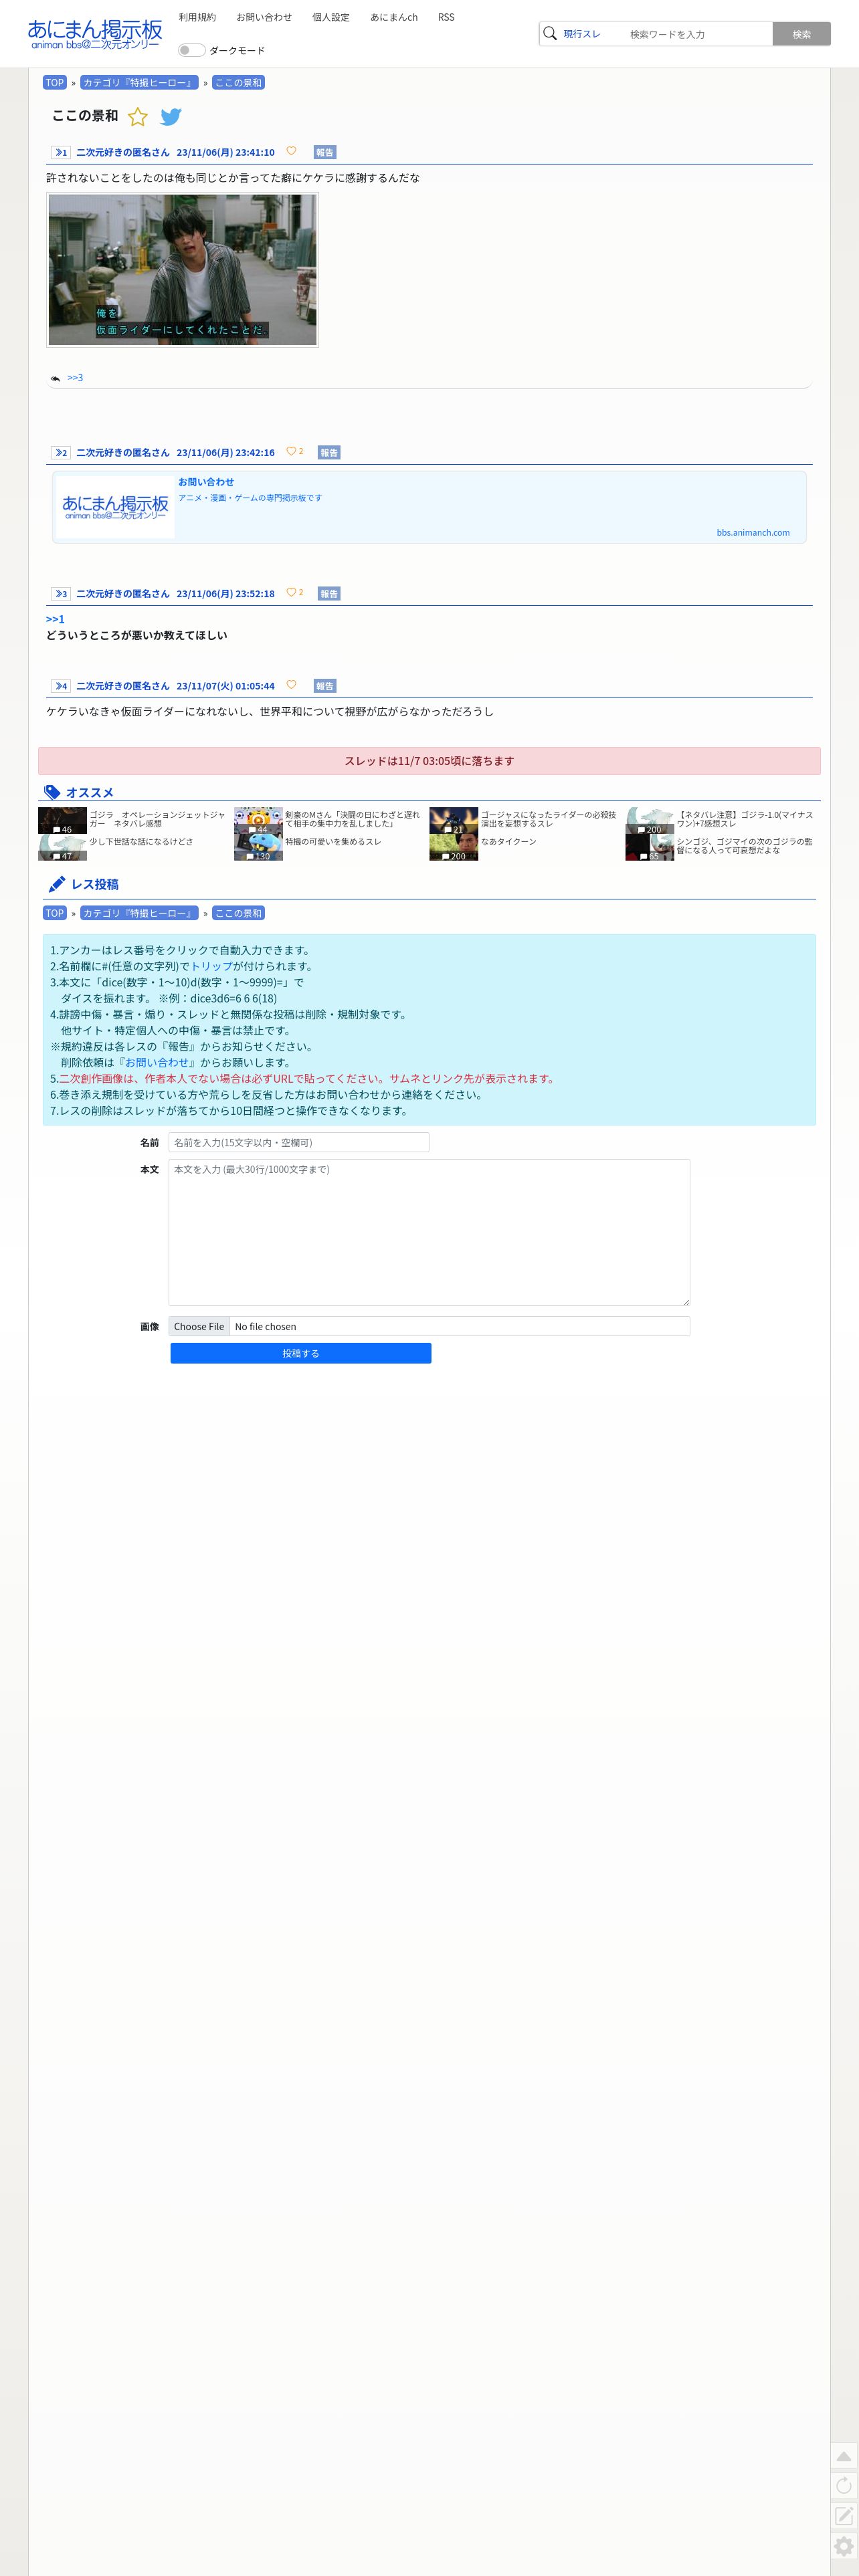Open the post 1 attached image

pos(183,270)
